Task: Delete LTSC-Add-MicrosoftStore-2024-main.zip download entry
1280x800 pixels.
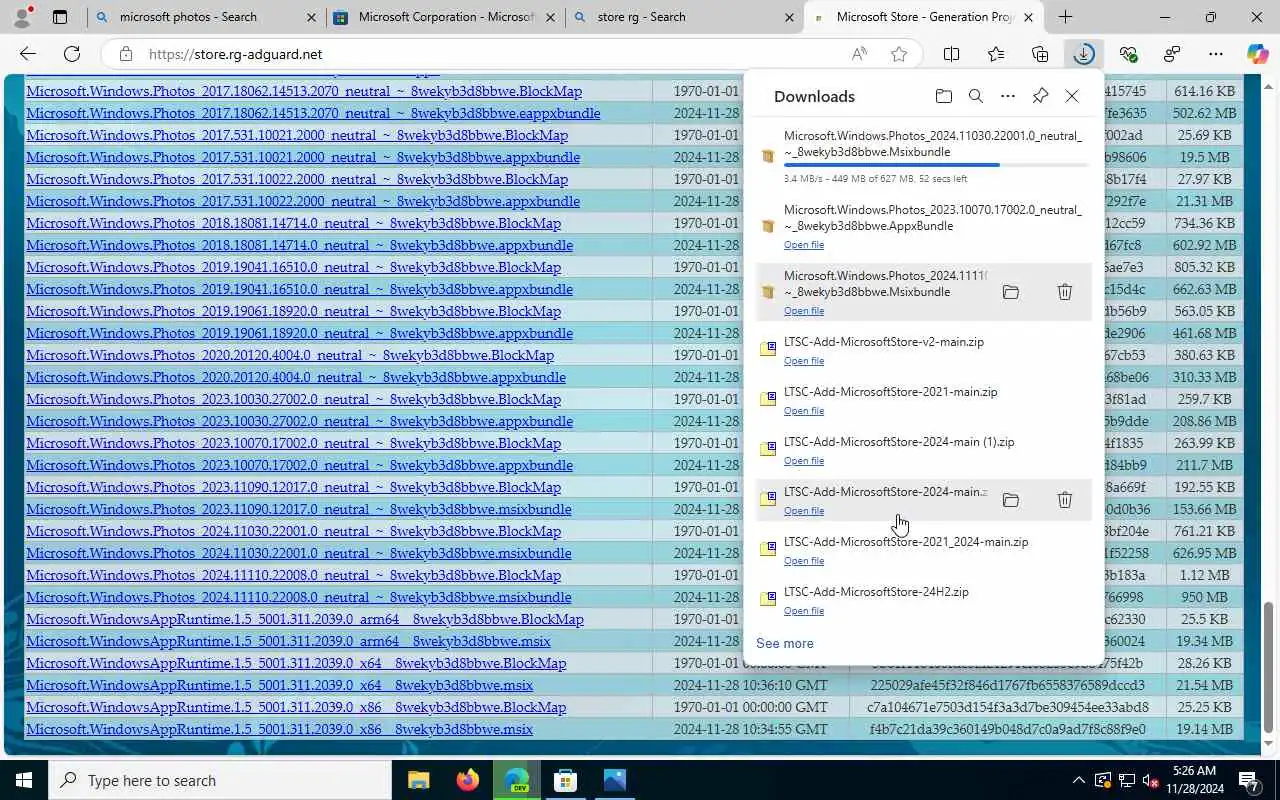Action: (x=1065, y=500)
